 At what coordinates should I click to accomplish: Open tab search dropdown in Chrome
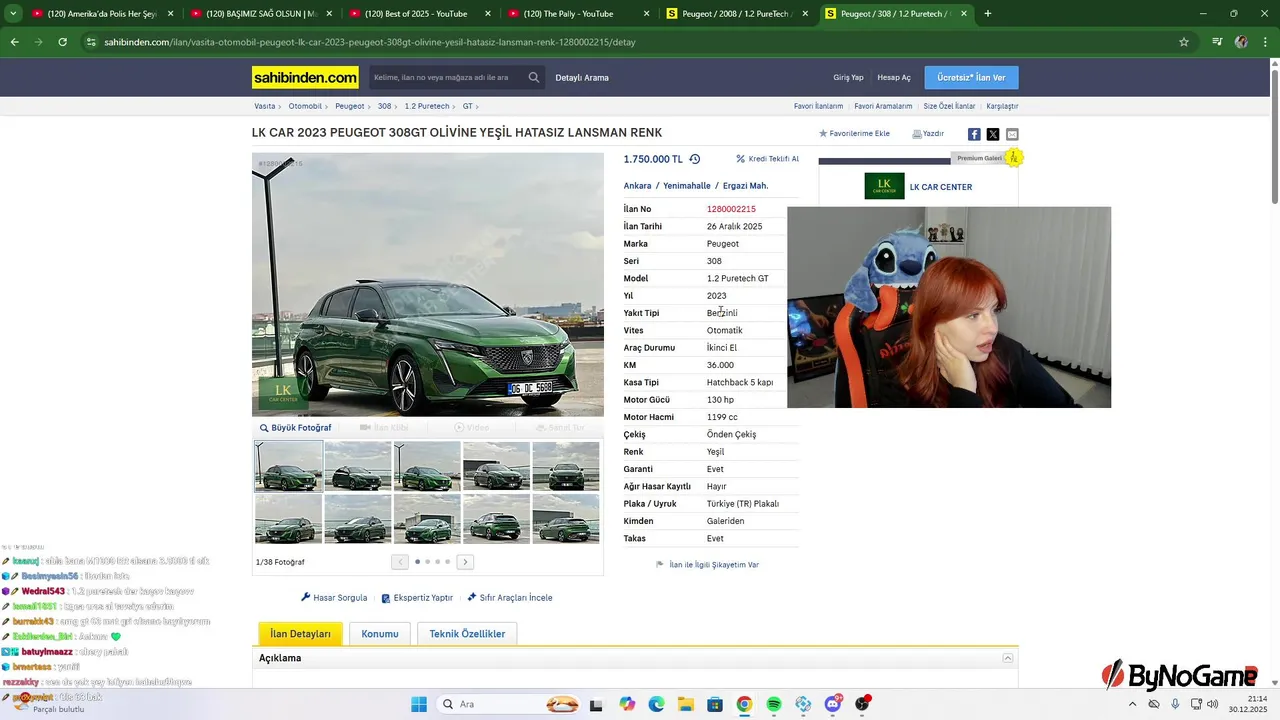coord(12,14)
